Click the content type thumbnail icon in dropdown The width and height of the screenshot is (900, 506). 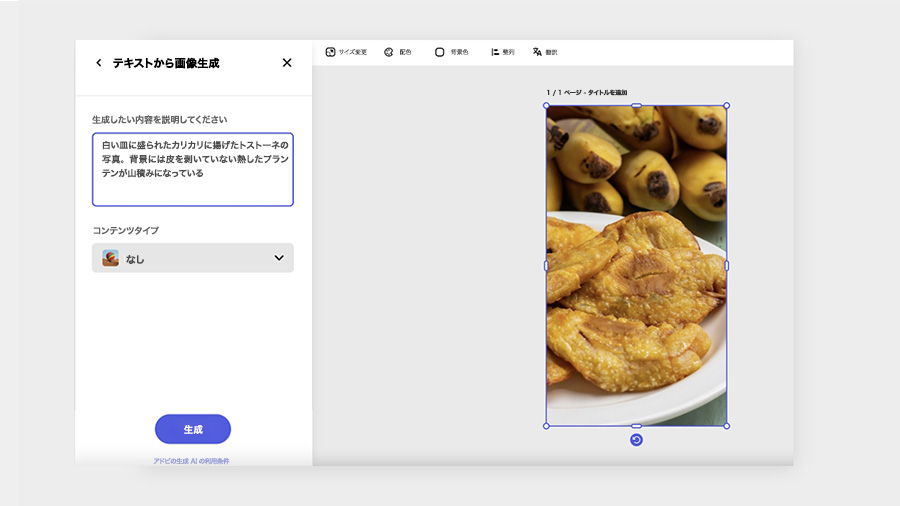point(110,258)
